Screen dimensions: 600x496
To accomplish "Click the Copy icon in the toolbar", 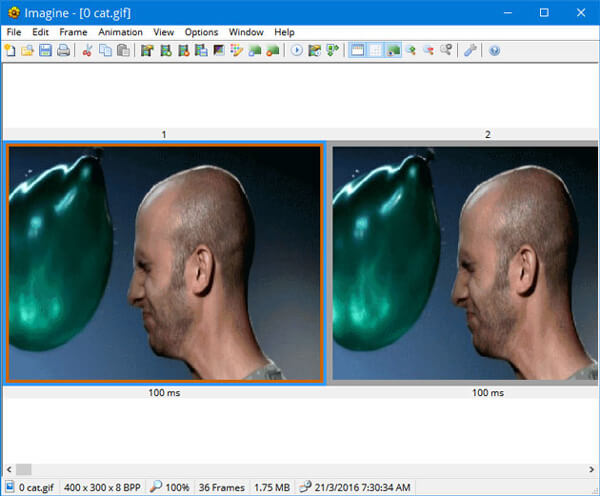I will [105, 50].
